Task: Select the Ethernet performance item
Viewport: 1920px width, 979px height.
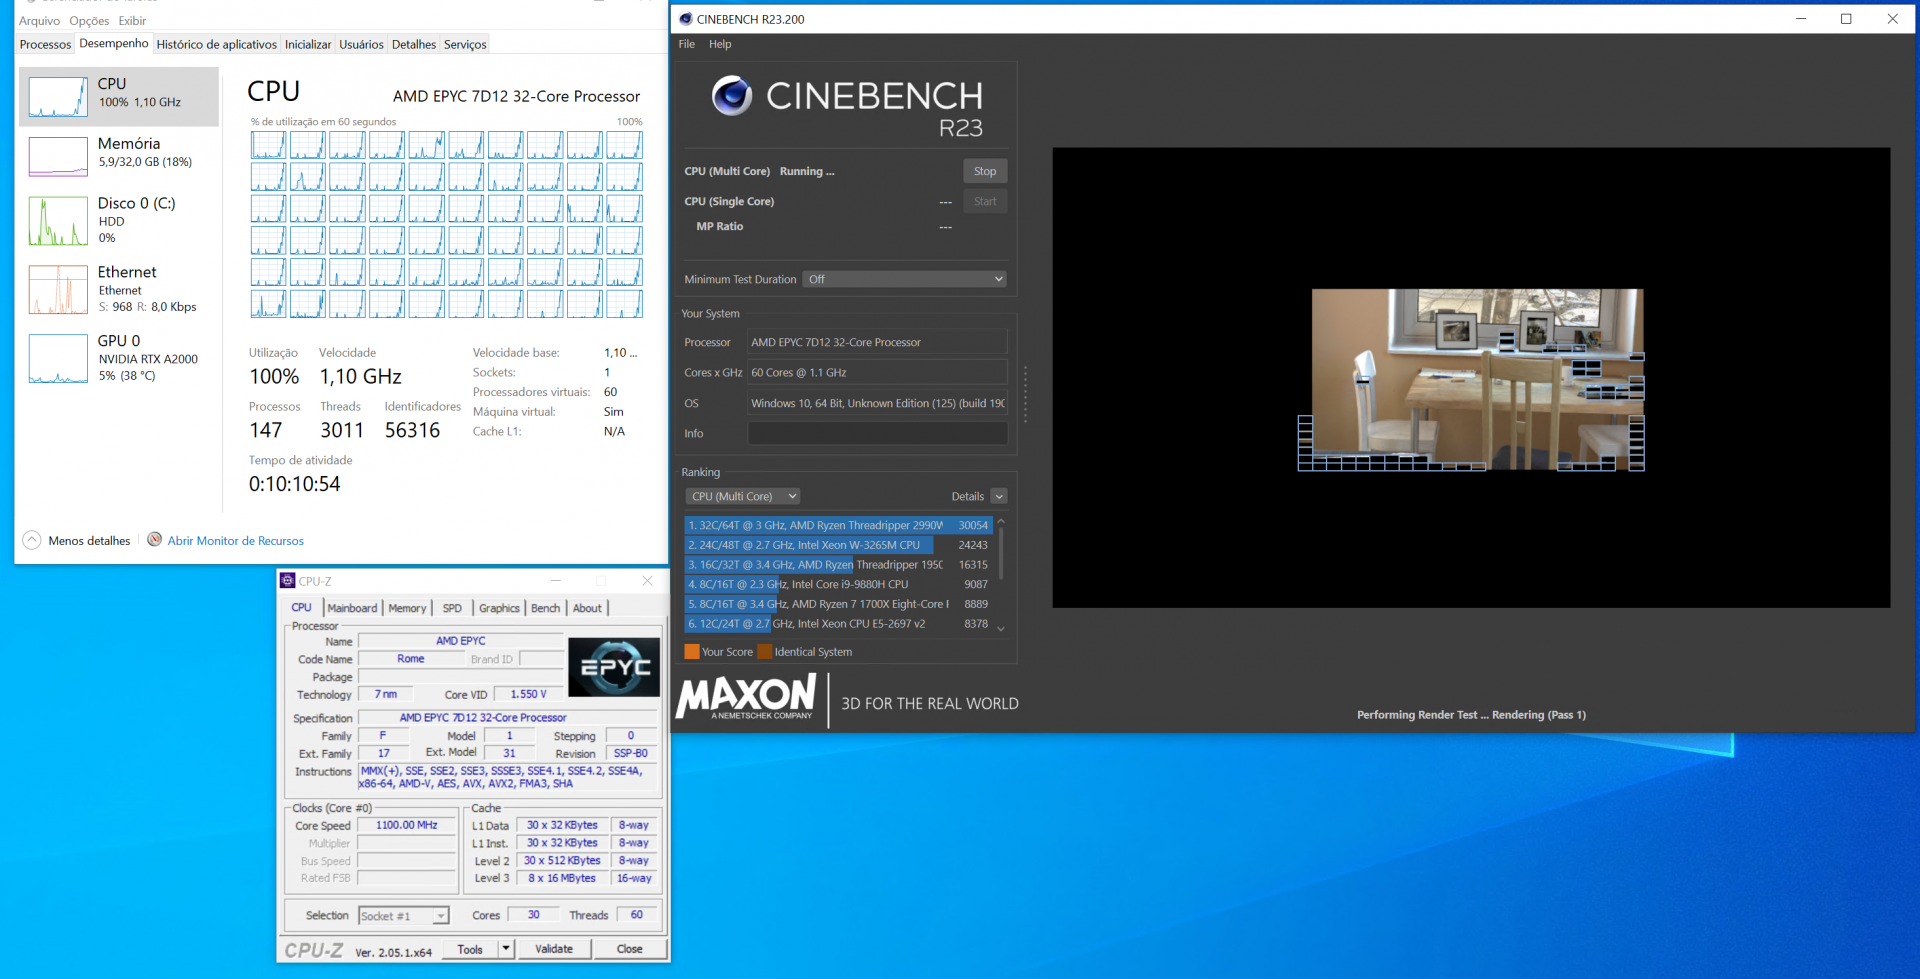Action: point(119,289)
